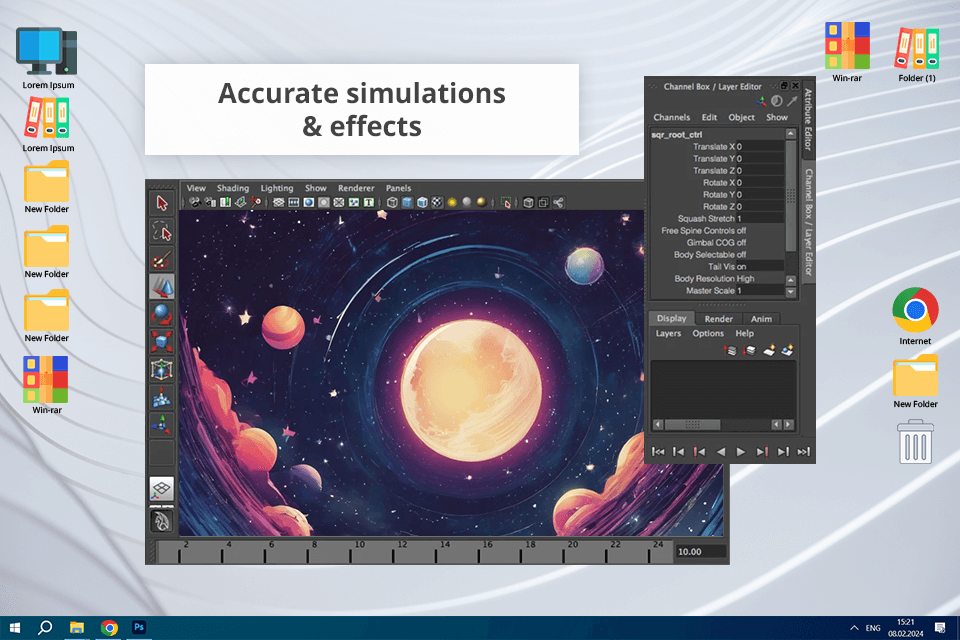The width and height of the screenshot is (960, 640).
Task: Create new layer from selected icon
Action: coord(788,350)
